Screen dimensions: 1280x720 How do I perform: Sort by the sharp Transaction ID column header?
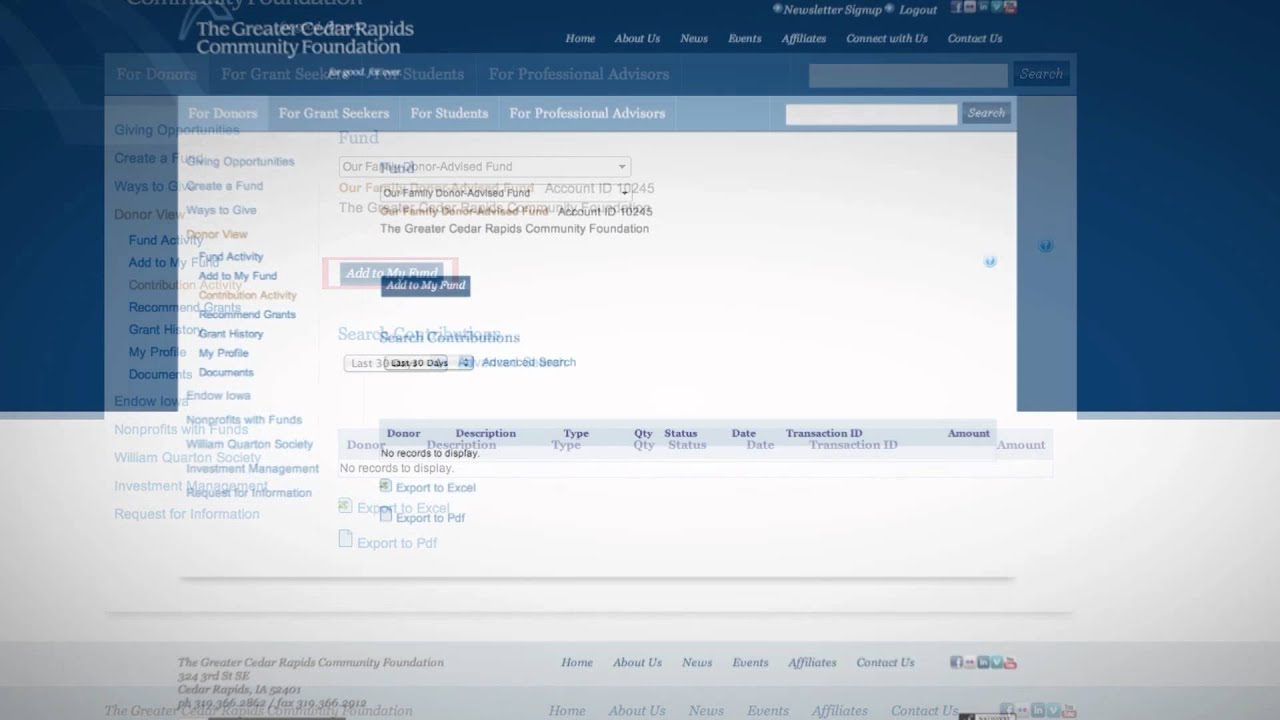824,433
